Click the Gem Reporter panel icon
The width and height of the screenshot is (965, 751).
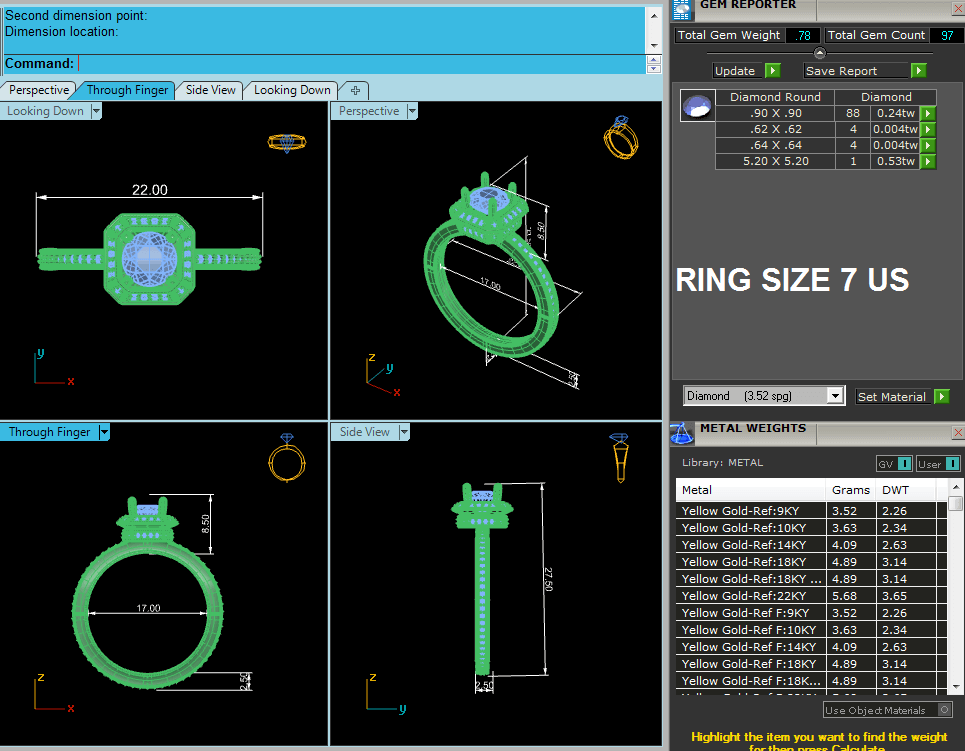pyautogui.click(x=682, y=9)
